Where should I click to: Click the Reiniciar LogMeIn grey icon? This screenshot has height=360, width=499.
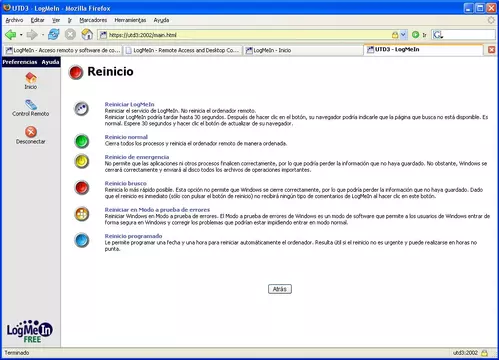click(x=81, y=109)
